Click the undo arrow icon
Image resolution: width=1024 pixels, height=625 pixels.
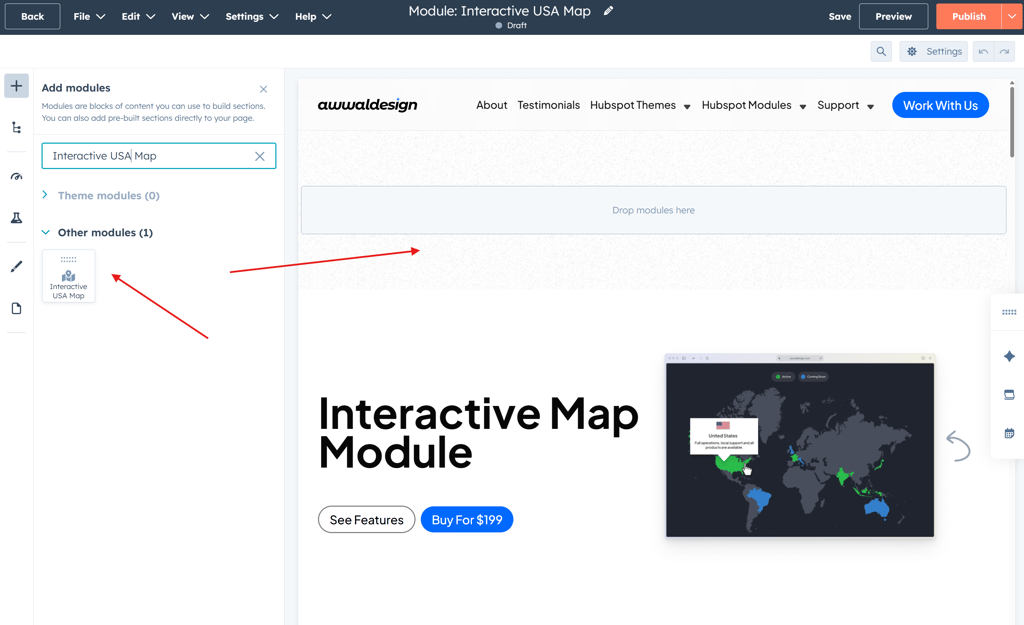[984, 52]
